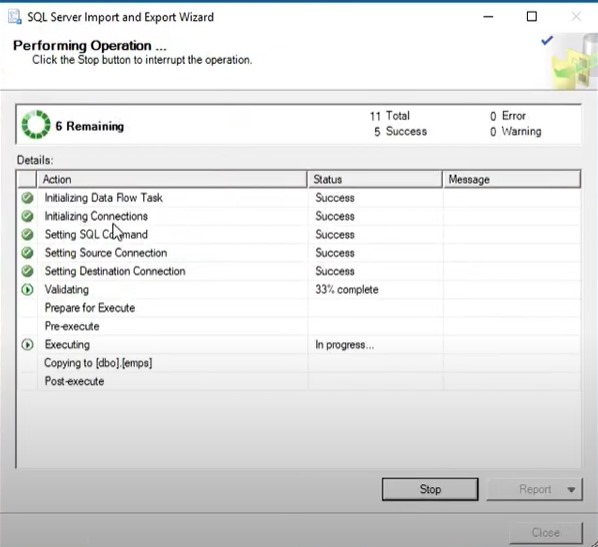Click the 11 Total counter
The width and height of the screenshot is (598, 547).
pyautogui.click(x=390, y=116)
